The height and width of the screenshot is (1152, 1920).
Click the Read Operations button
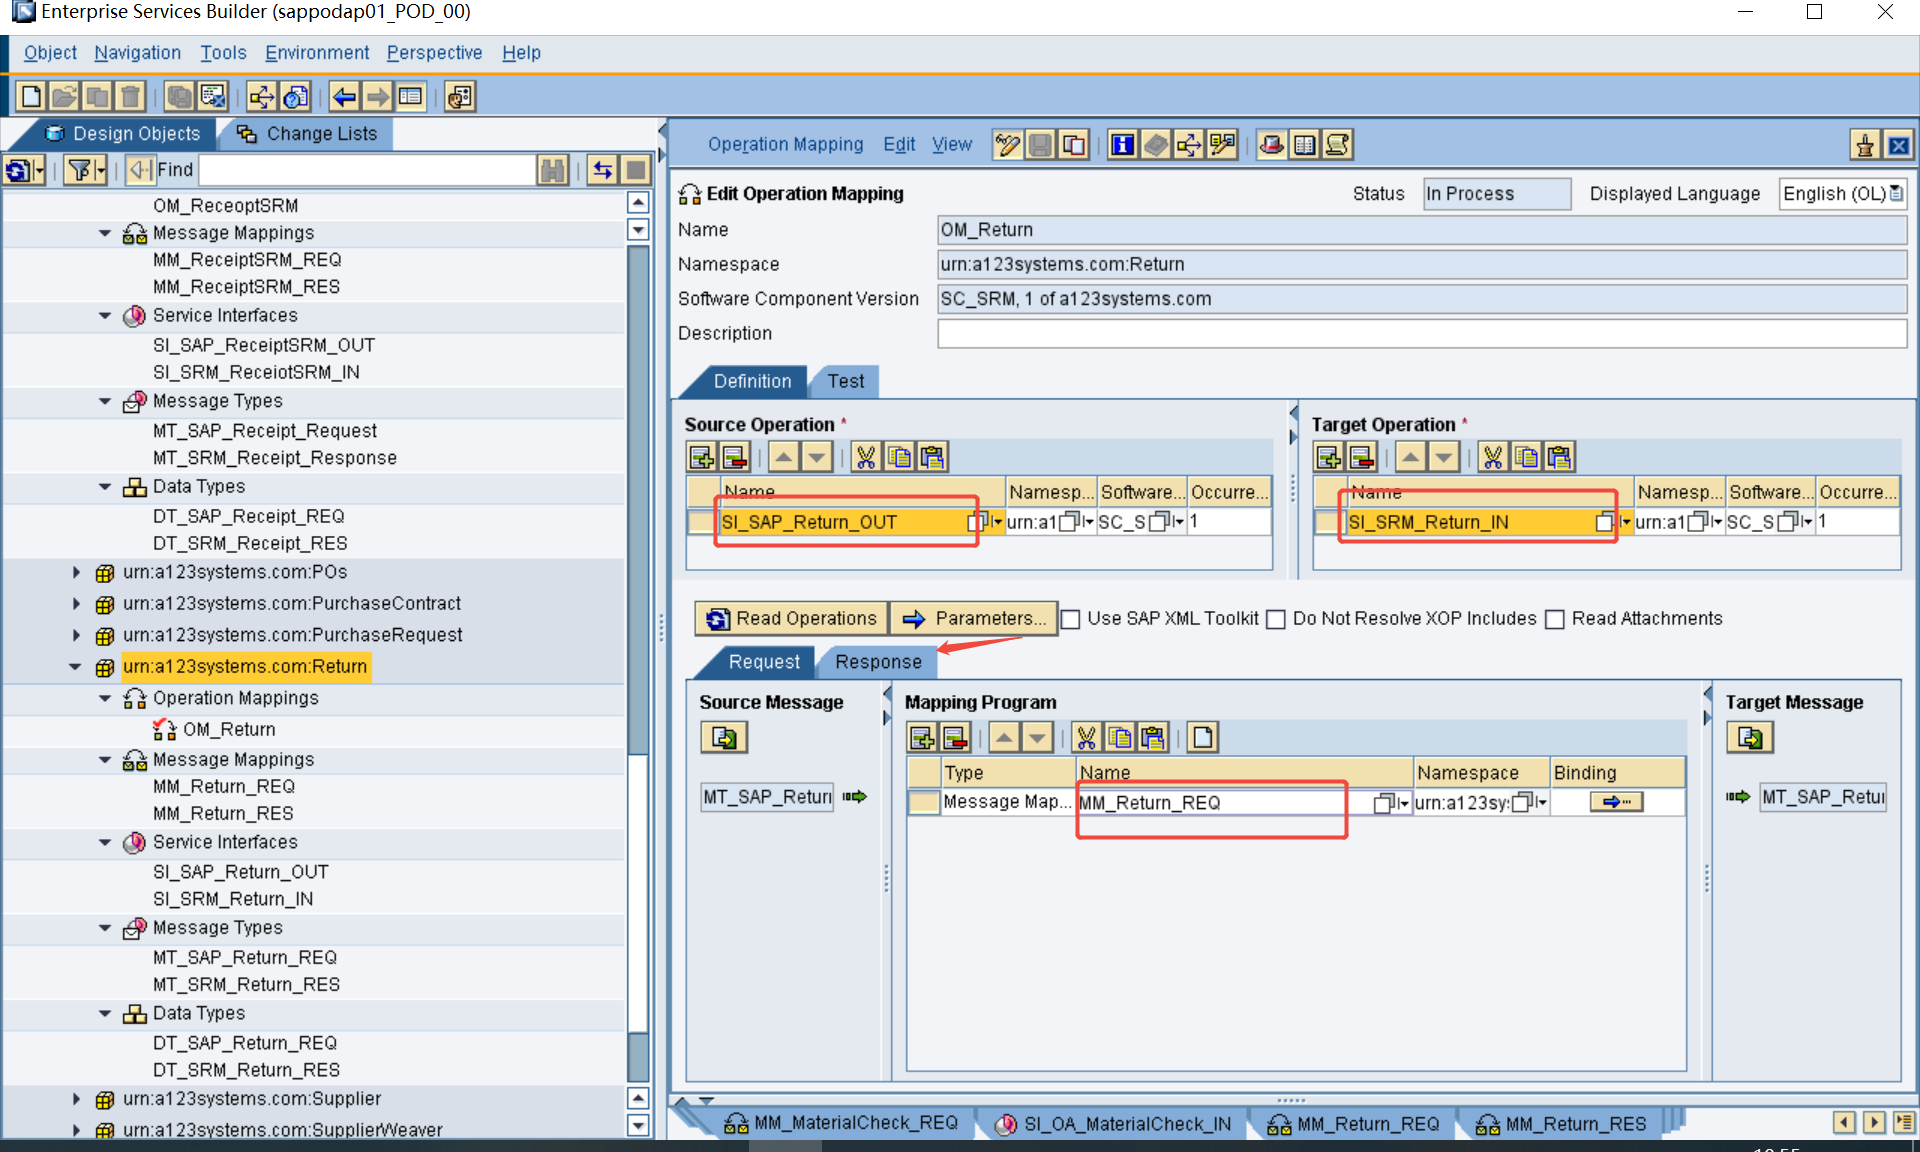tap(792, 619)
